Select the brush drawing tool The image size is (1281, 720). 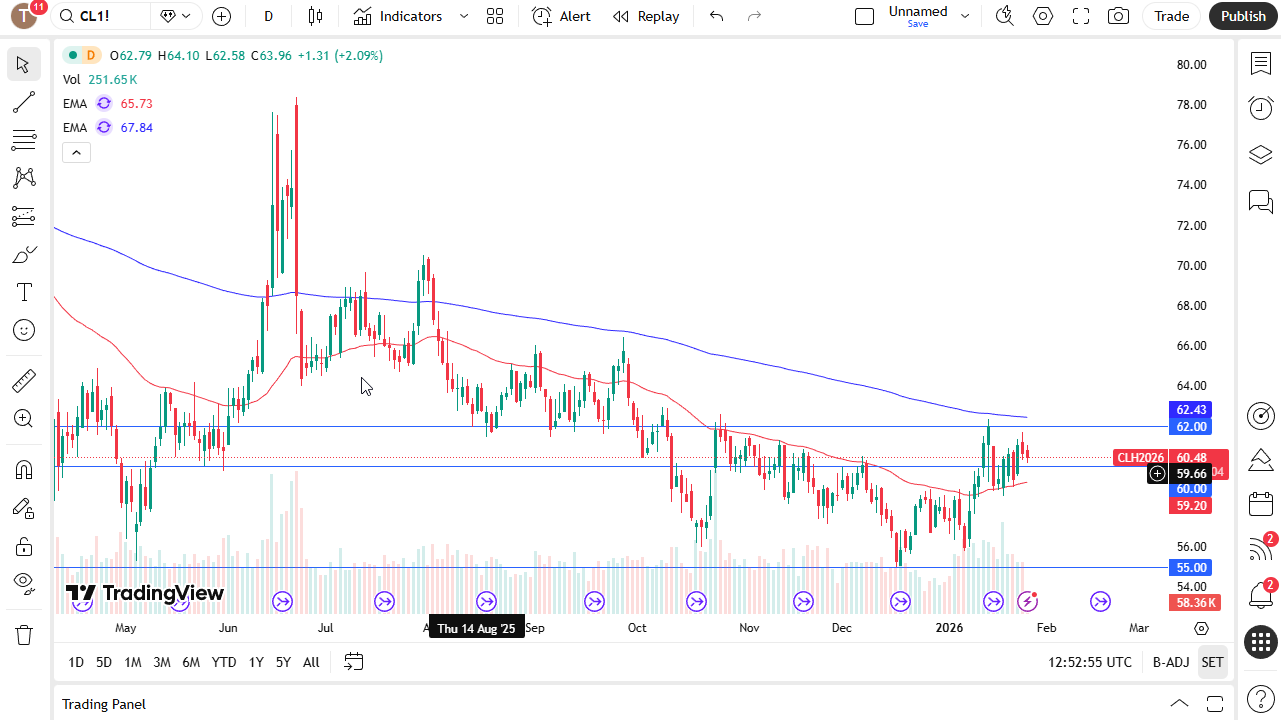coord(24,254)
